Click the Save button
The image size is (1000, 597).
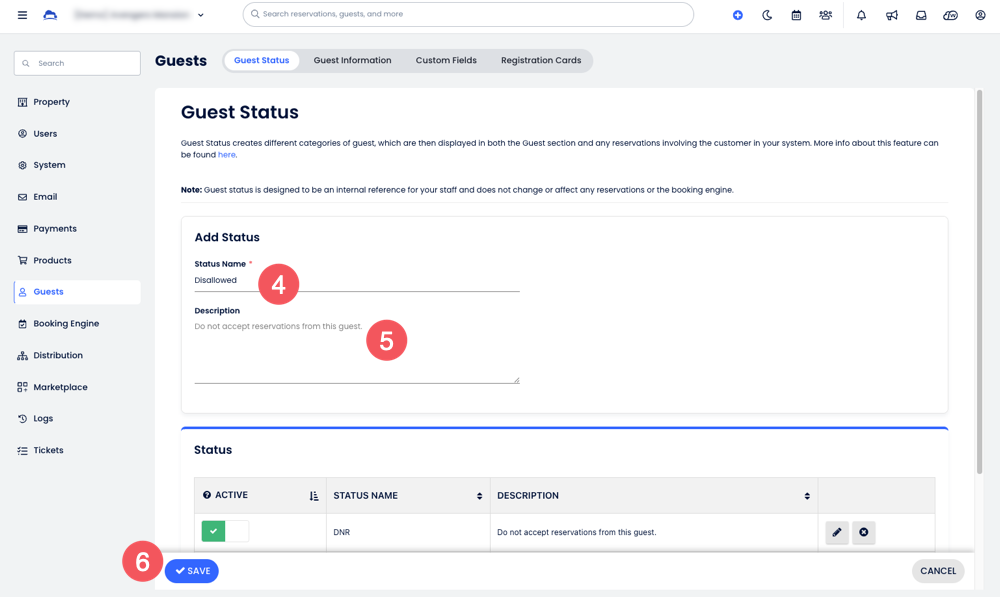[192, 571]
